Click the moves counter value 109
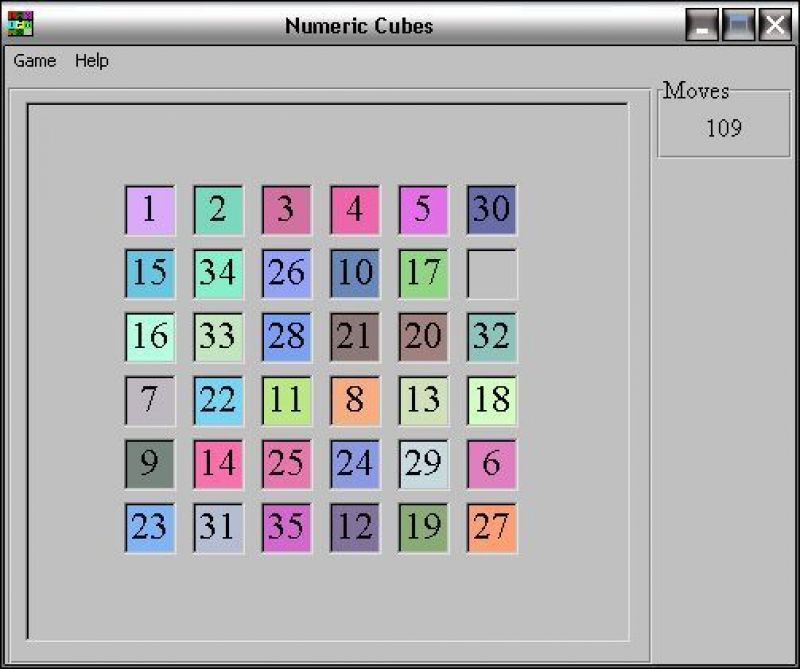 [x=723, y=128]
